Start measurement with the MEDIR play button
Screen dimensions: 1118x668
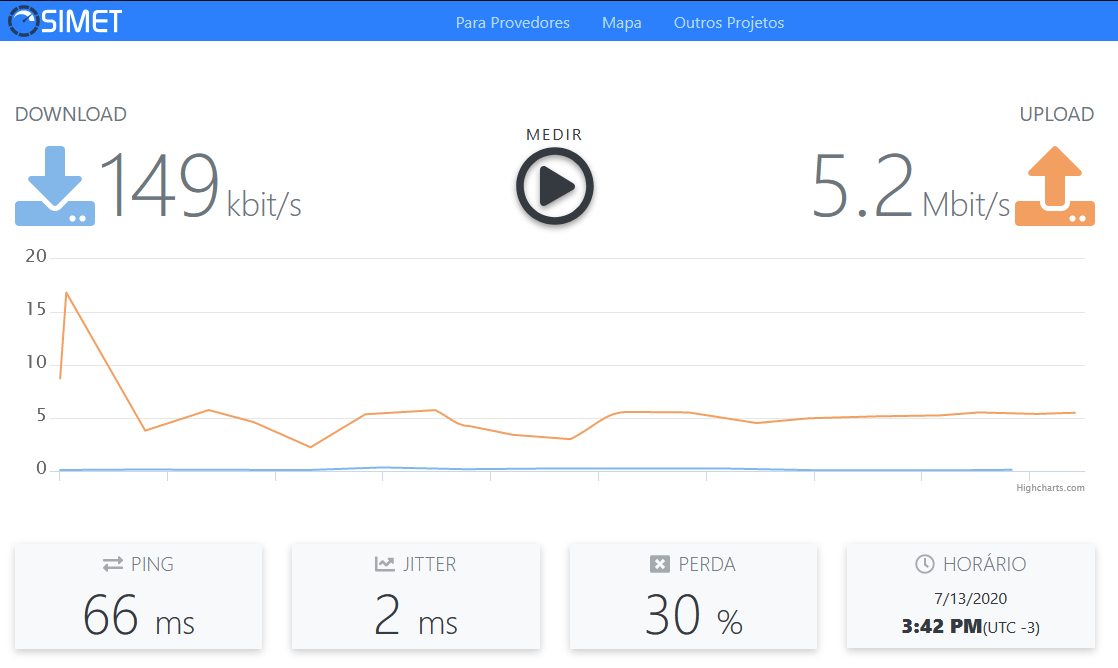[555, 186]
